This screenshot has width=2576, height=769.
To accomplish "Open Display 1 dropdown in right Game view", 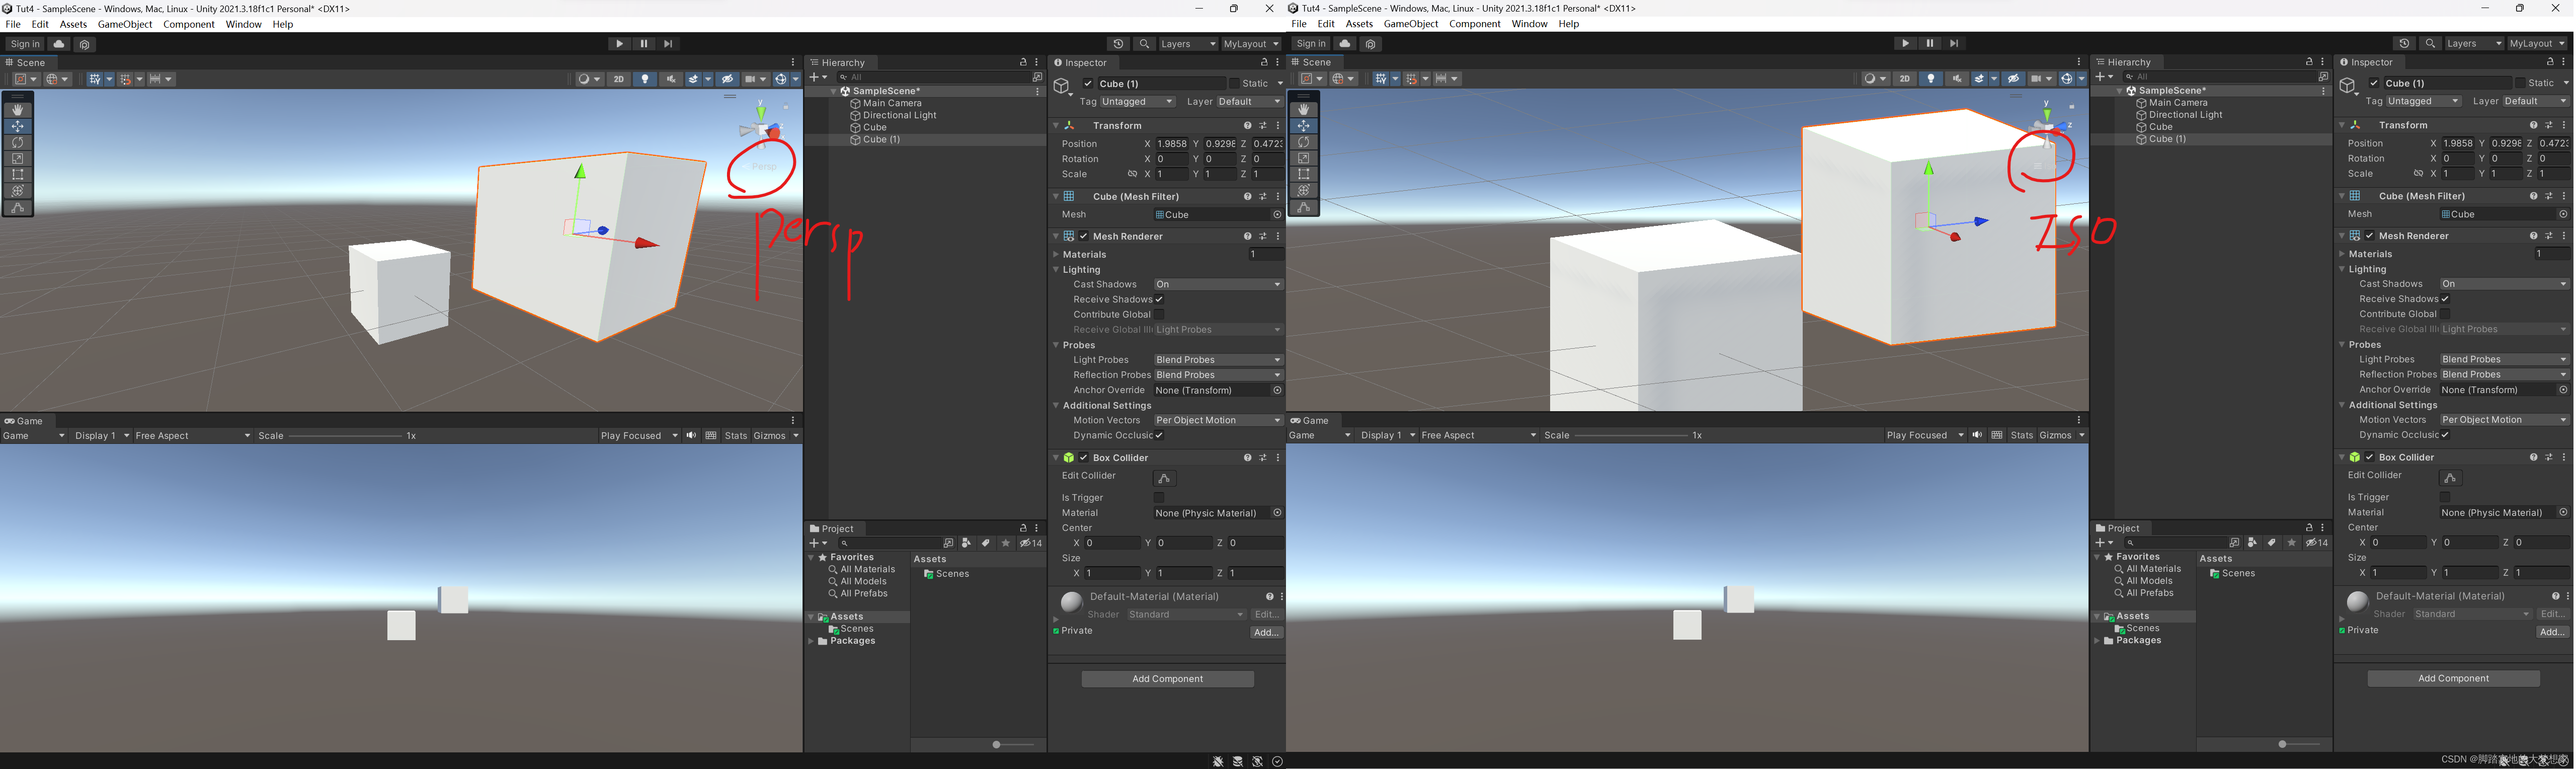I will tap(1388, 436).
